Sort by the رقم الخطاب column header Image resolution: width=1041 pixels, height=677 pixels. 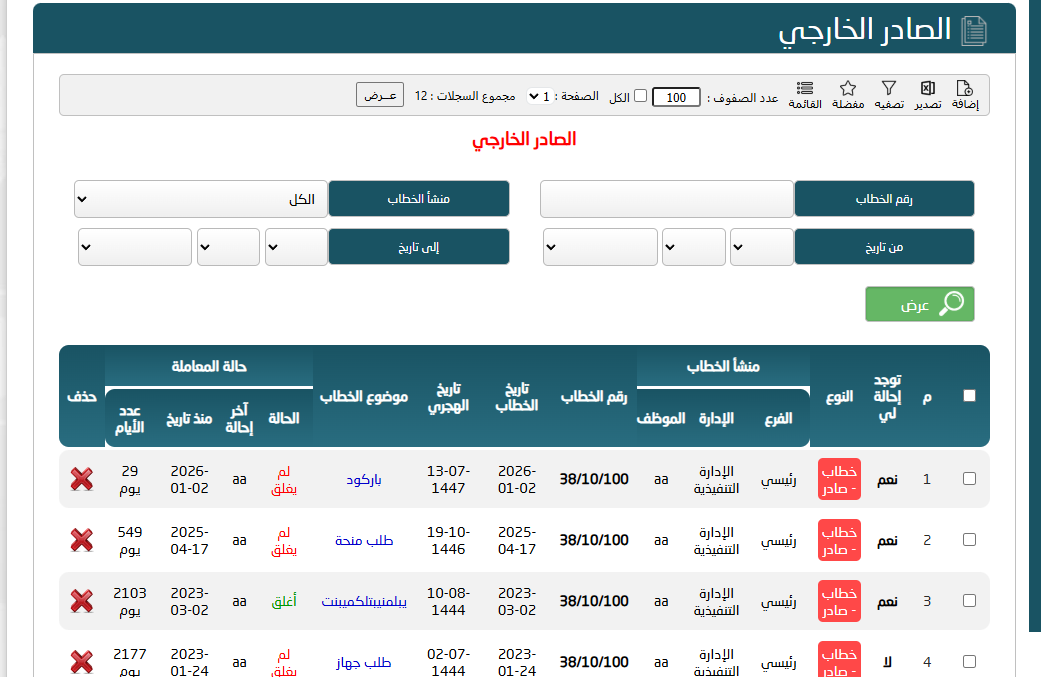coord(594,396)
